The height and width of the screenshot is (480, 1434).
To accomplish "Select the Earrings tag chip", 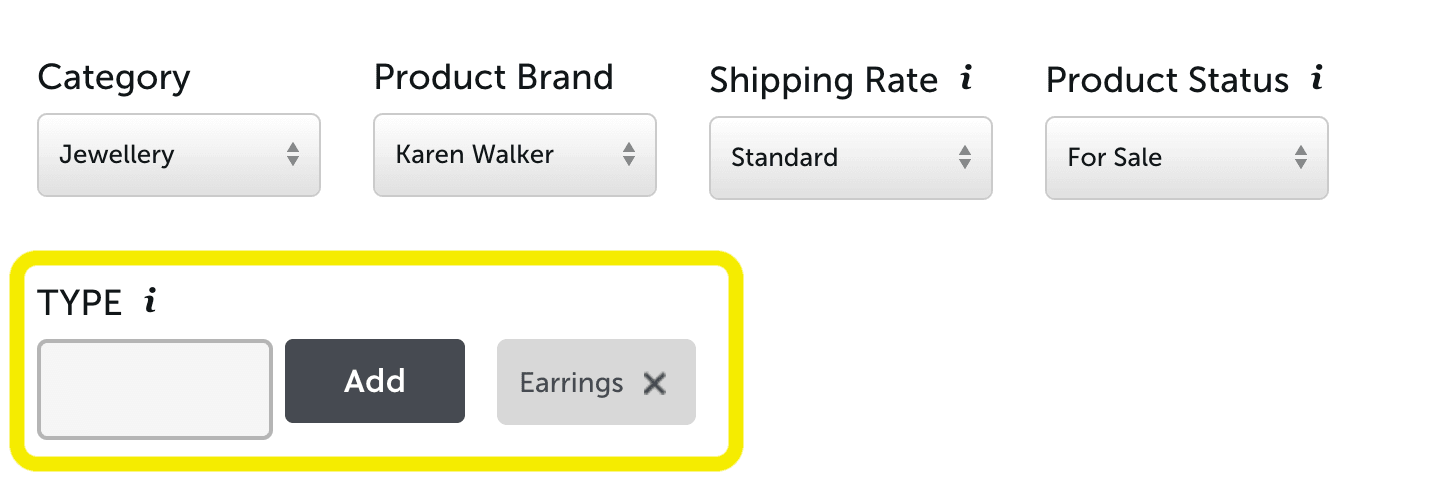I will [x=572, y=383].
